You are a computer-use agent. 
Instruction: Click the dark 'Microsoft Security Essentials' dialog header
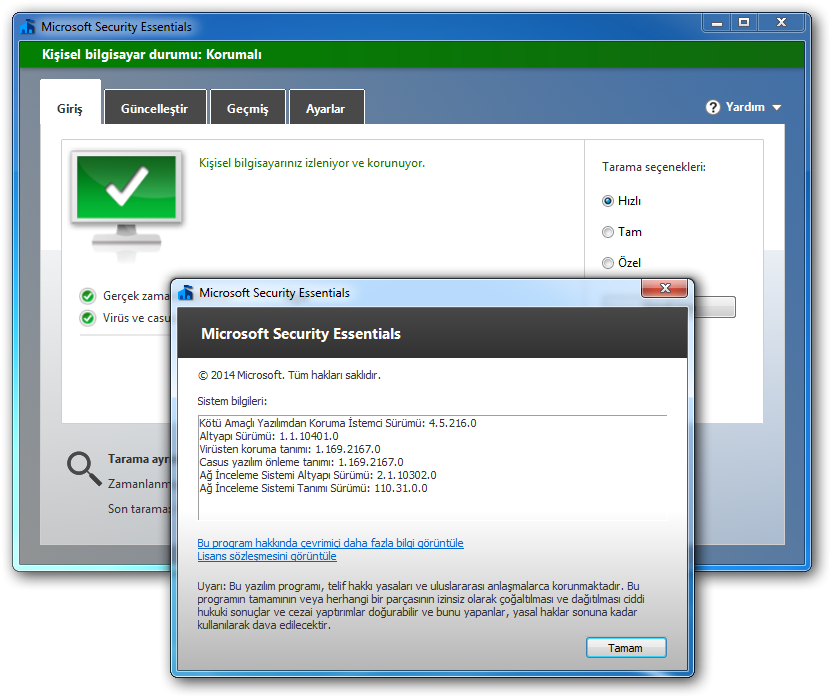[432, 333]
